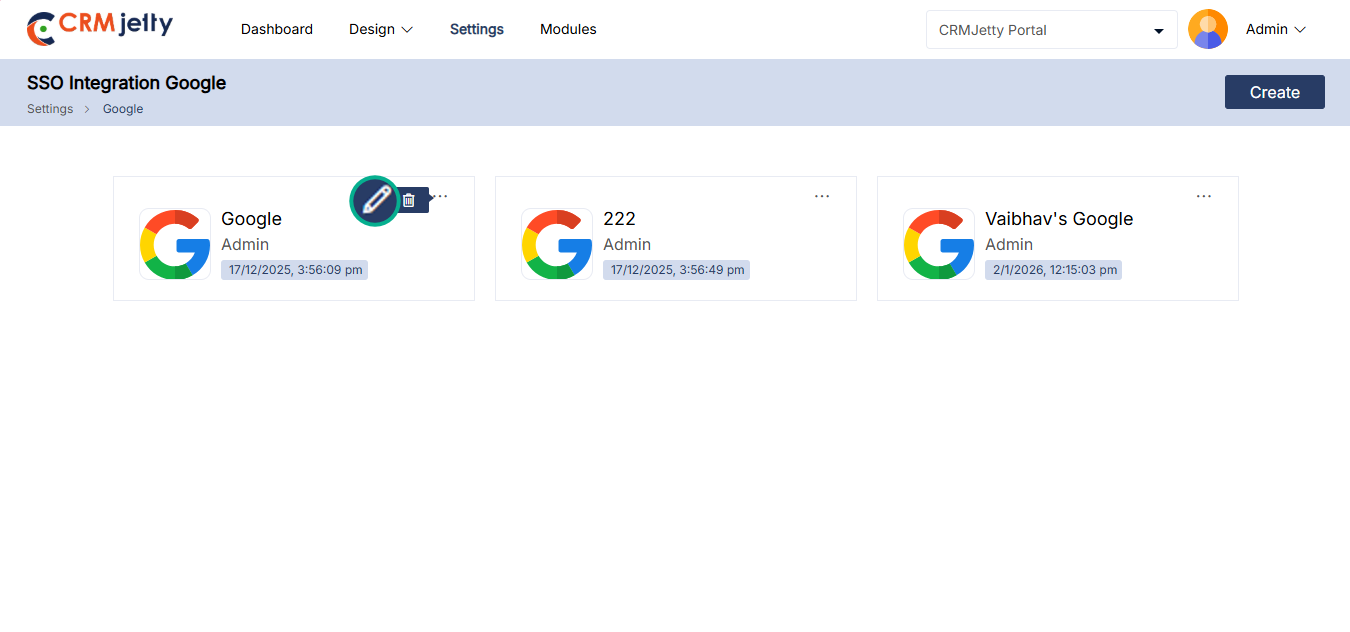Click the trash delete icon on Google card
The width and height of the screenshot is (1350, 632).
[408, 200]
